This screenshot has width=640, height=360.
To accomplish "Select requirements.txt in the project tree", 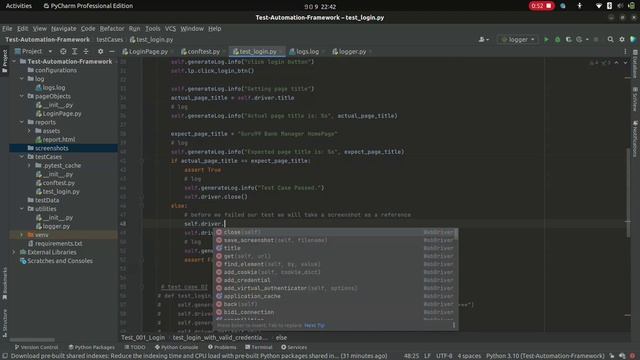I will tap(55, 243).
